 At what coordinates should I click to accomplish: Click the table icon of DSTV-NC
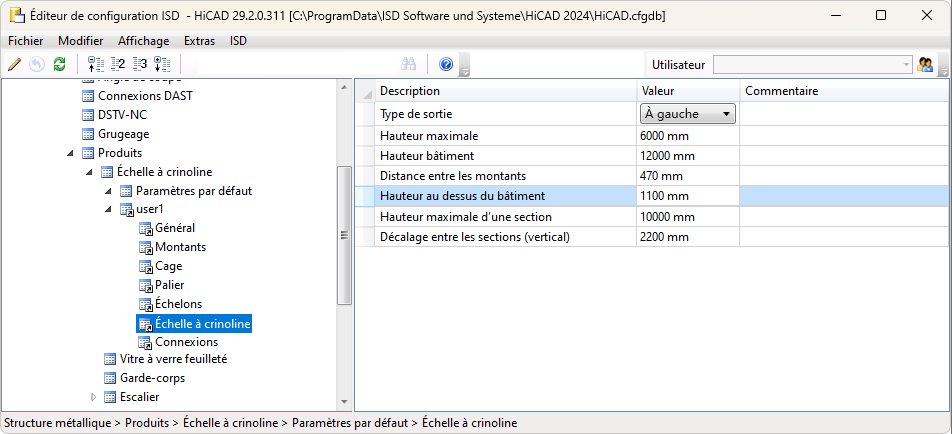coord(88,115)
